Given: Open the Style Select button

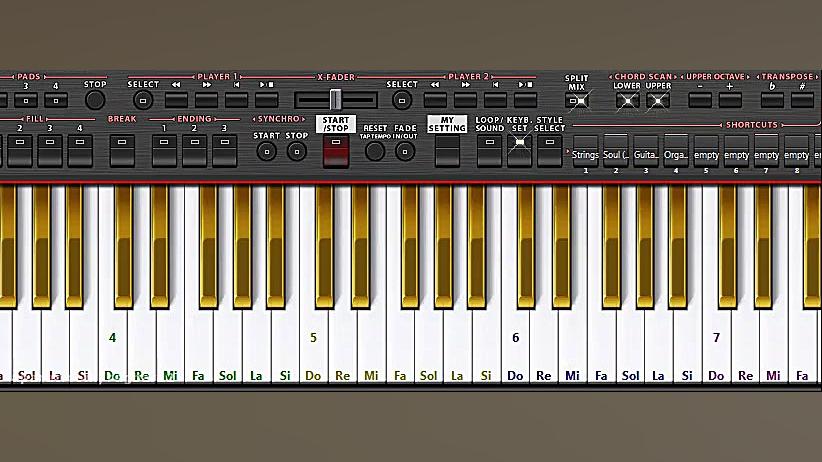Looking at the screenshot, I should 549,150.
